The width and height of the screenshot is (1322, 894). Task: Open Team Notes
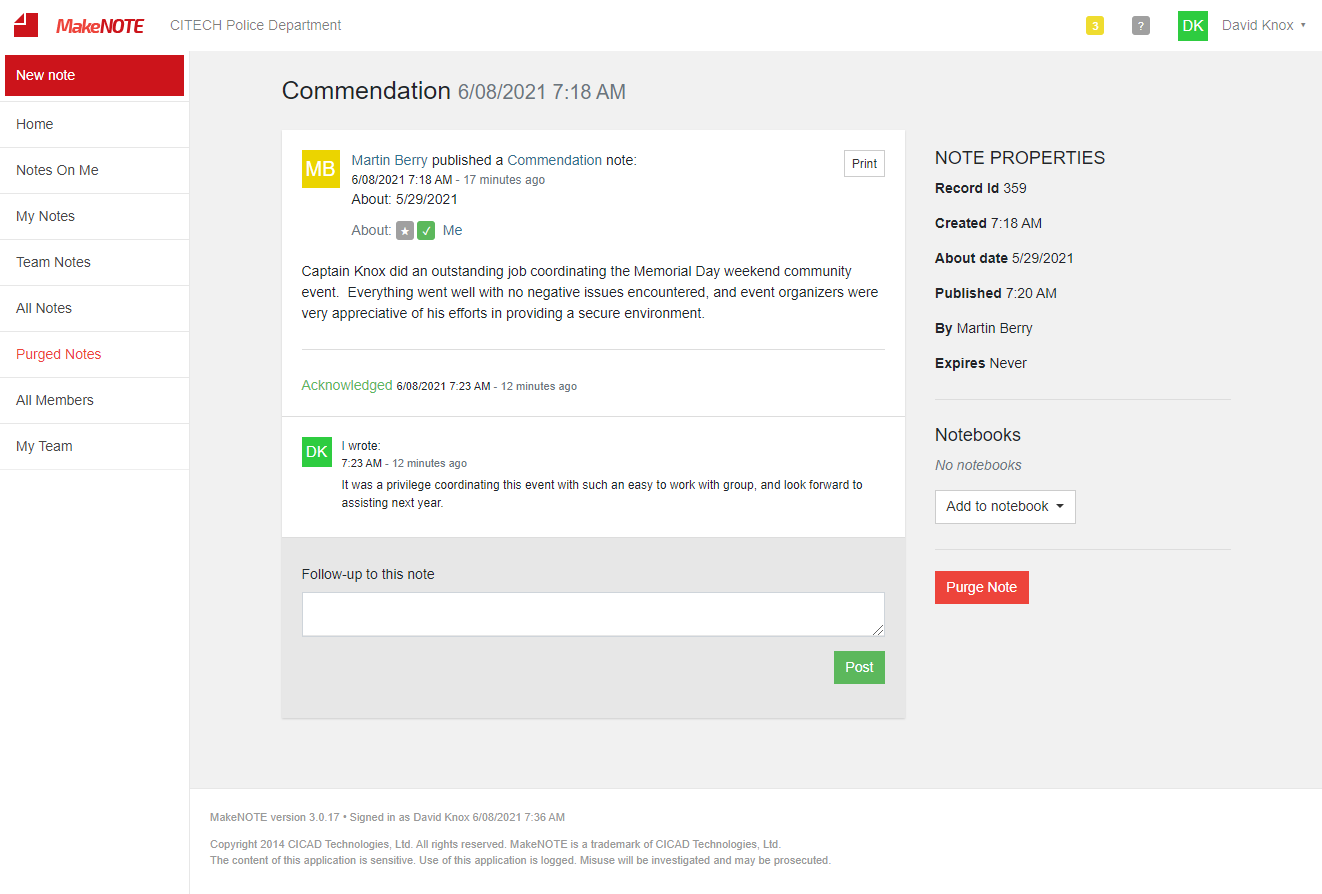(x=94, y=262)
